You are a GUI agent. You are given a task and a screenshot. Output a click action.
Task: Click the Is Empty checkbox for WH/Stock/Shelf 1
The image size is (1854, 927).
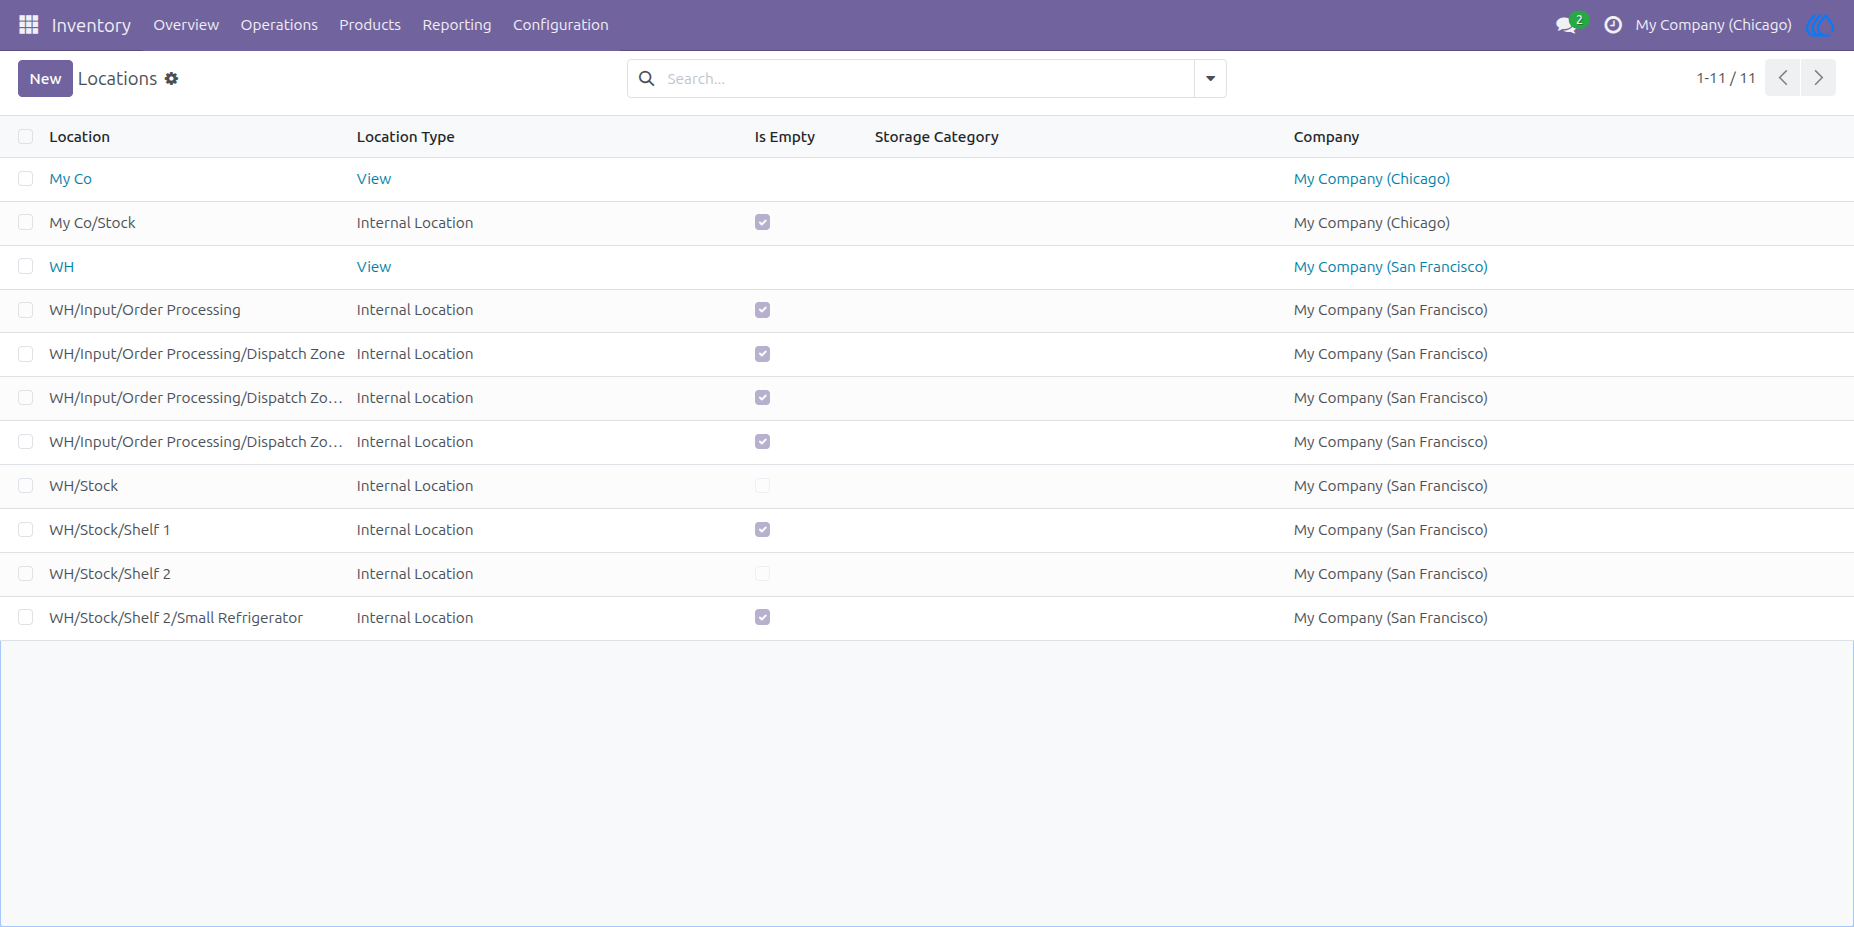pyautogui.click(x=763, y=530)
